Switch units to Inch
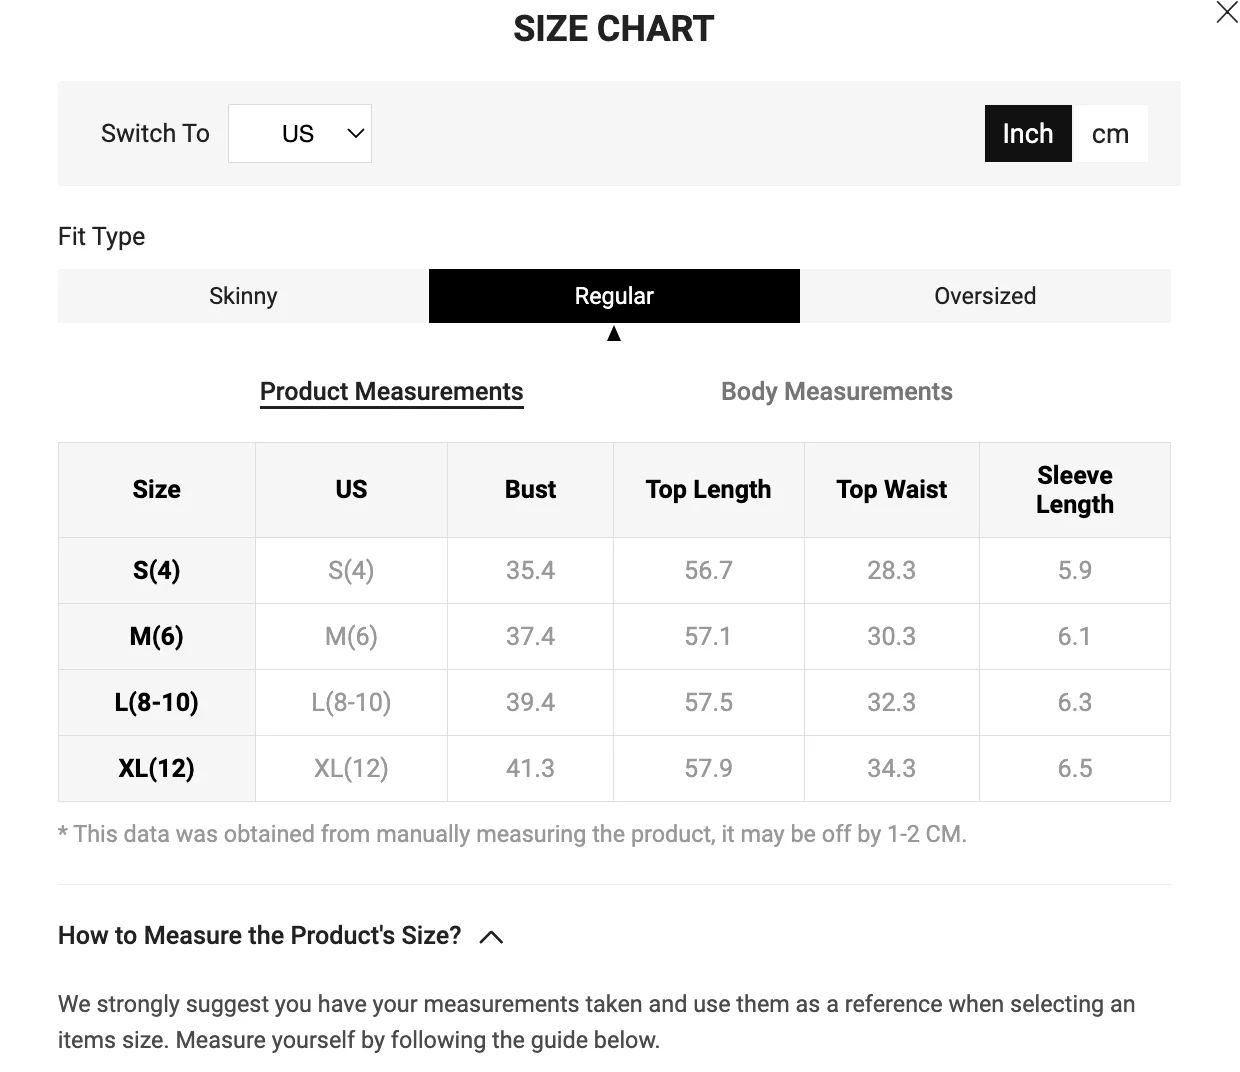This screenshot has width=1240, height=1072. 1027,133
